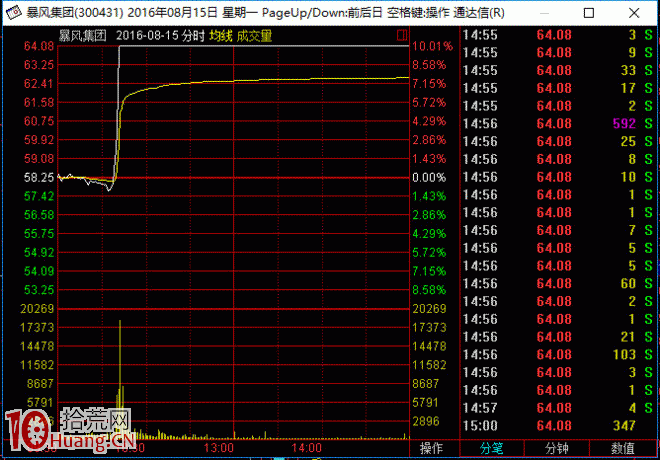
Task: Click the 2016-08-15 分时 label above the chart
Action: coord(160,36)
